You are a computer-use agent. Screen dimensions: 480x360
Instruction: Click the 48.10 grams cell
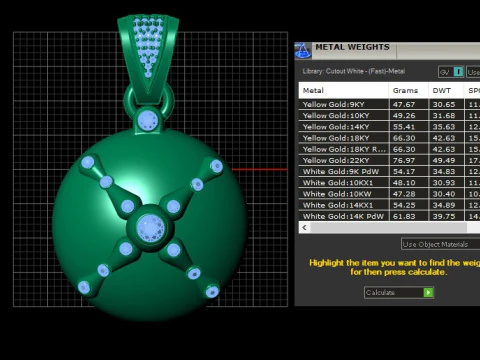pos(408,183)
